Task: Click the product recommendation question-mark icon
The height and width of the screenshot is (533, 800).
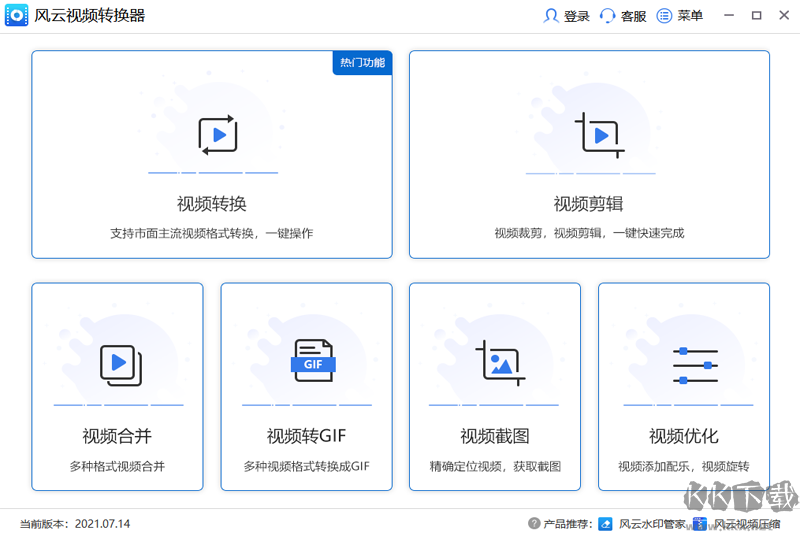Action: pyautogui.click(x=534, y=523)
